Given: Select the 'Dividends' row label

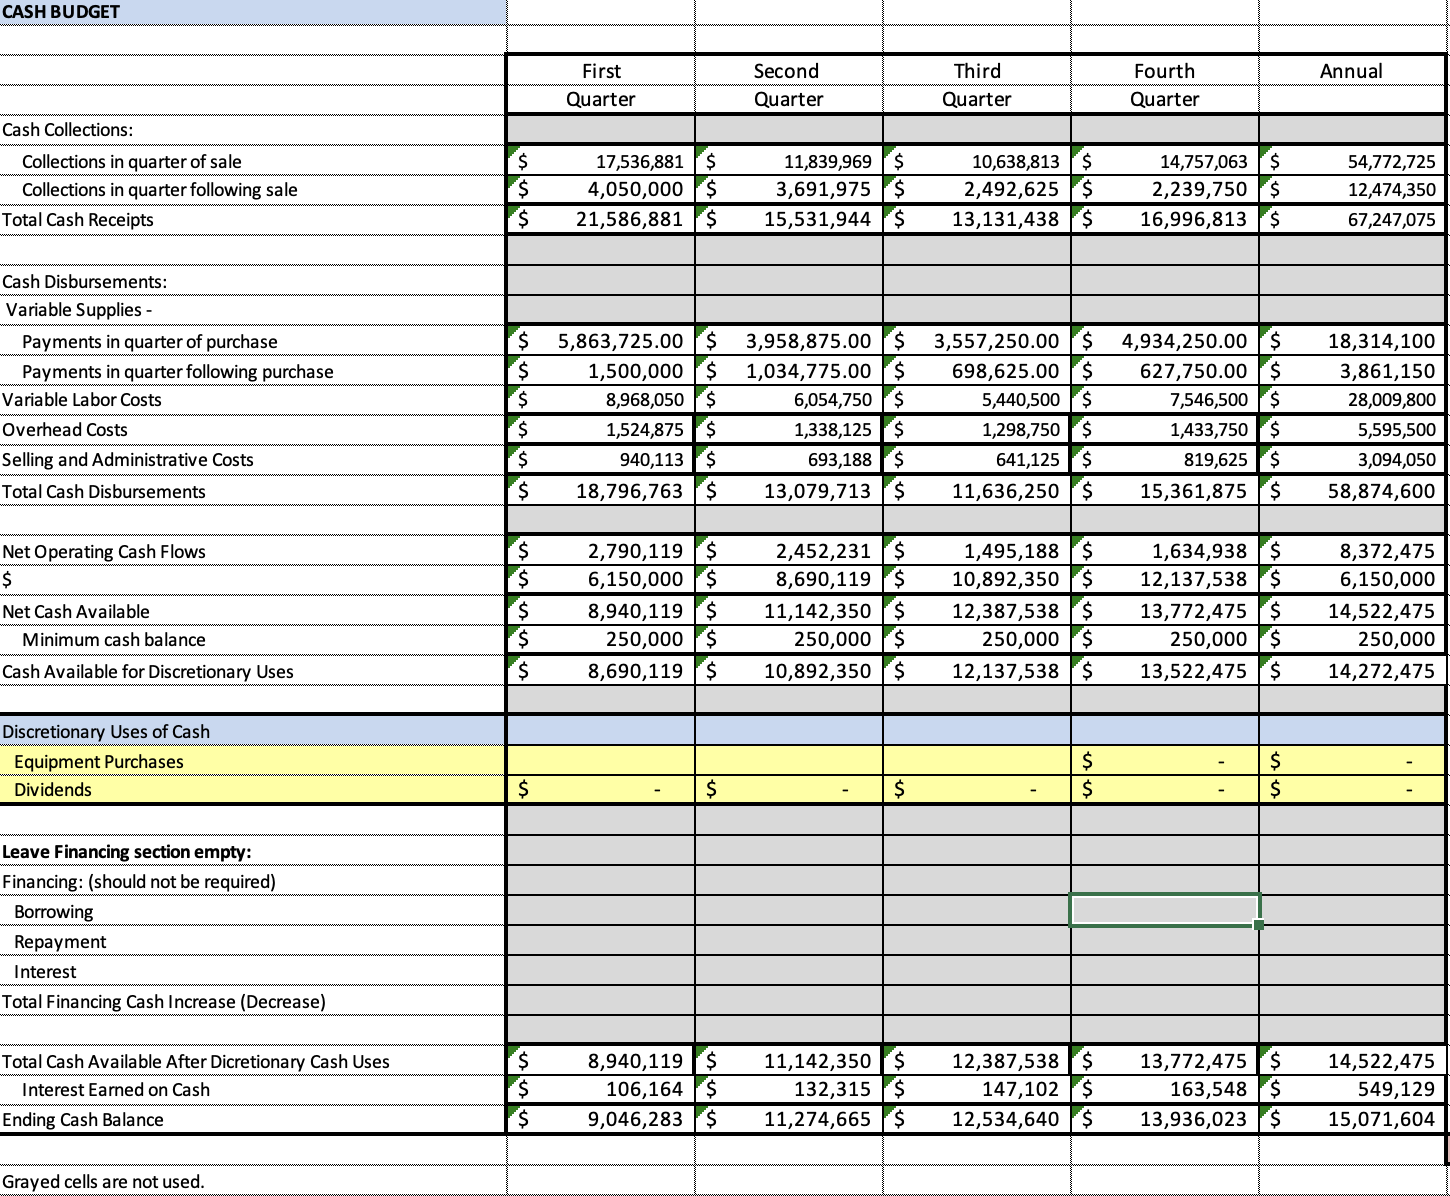Looking at the screenshot, I should pyautogui.click(x=53, y=790).
